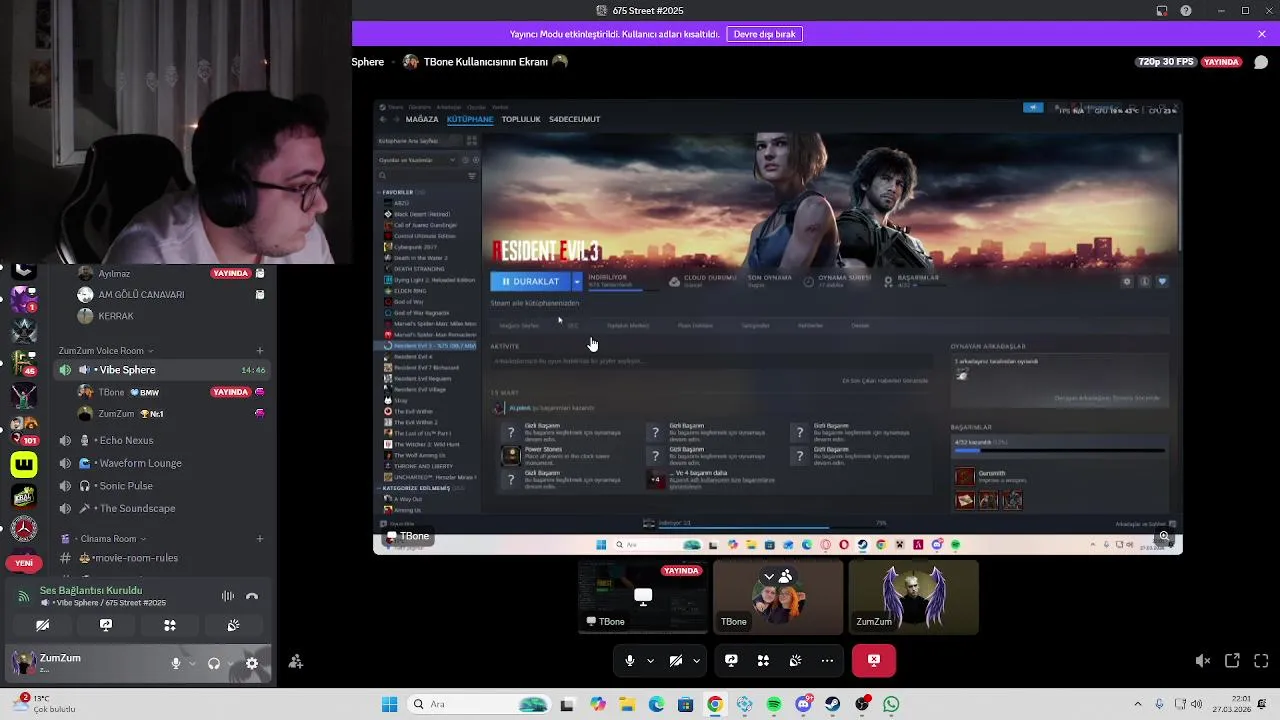
Task: Open Discord user settings gear
Action: click(252, 663)
